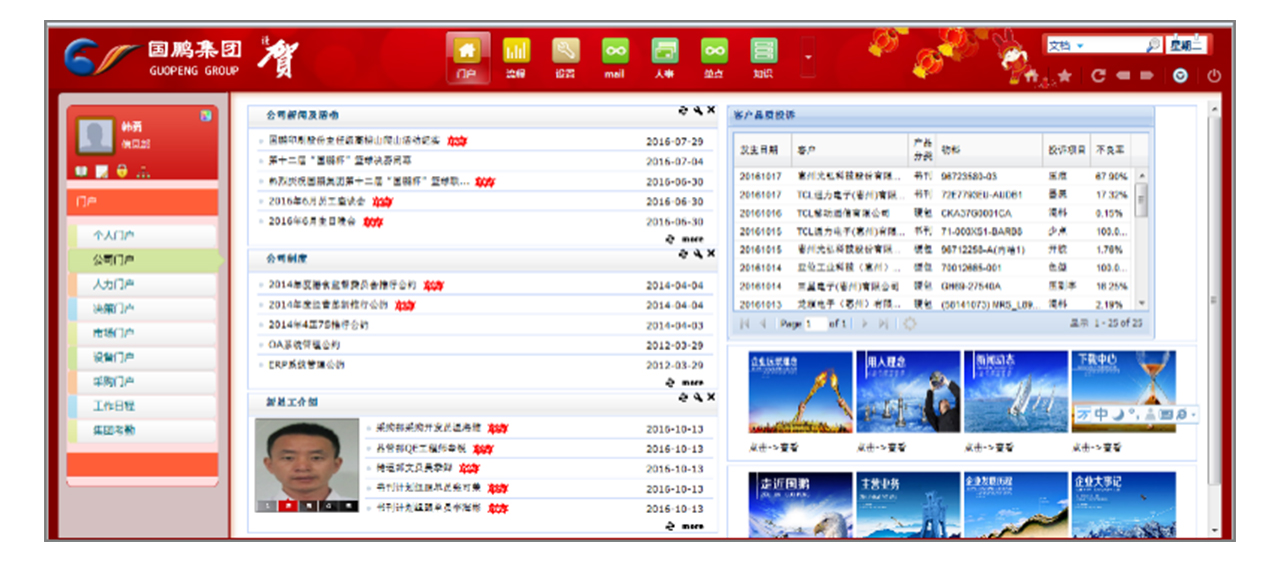
Task: Click the wrench icon on the 公司制度 panel
Action: click(698, 254)
